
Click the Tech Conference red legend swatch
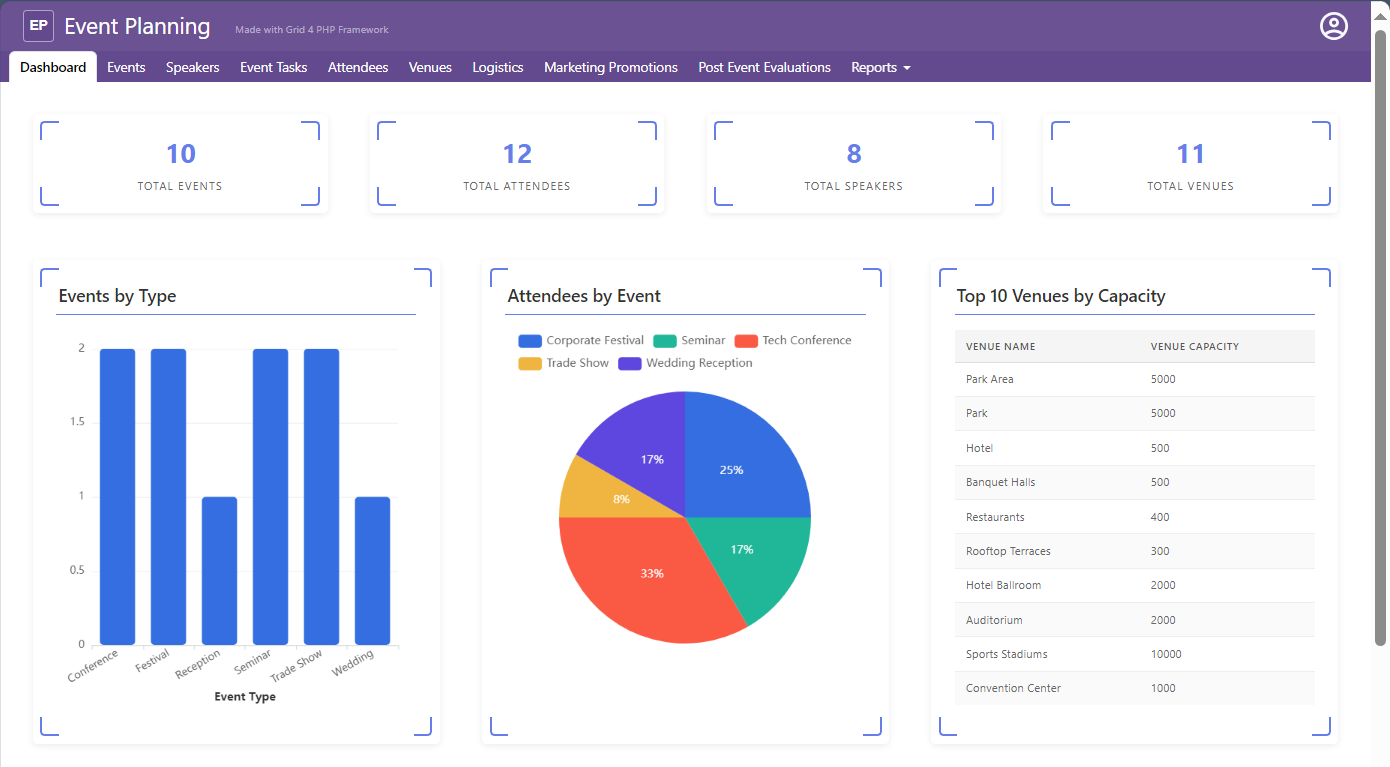[x=746, y=341]
